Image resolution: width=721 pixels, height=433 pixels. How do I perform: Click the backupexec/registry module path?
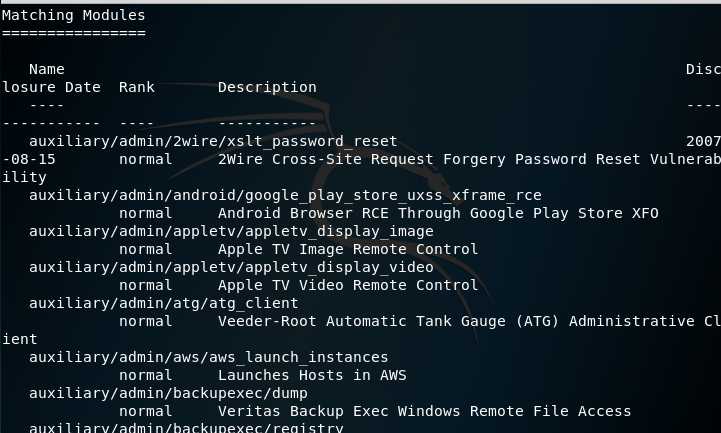[x=186, y=428]
